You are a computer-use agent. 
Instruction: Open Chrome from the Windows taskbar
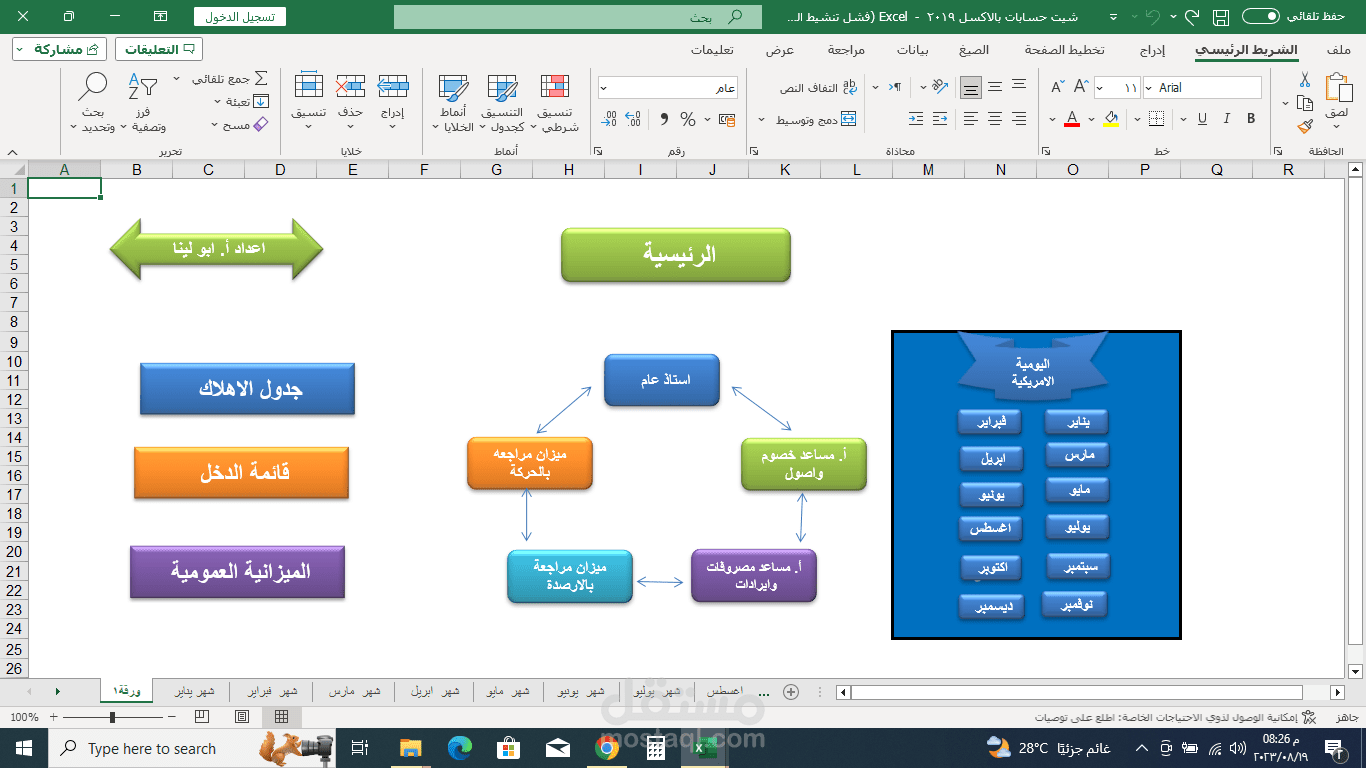pyautogui.click(x=607, y=748)
